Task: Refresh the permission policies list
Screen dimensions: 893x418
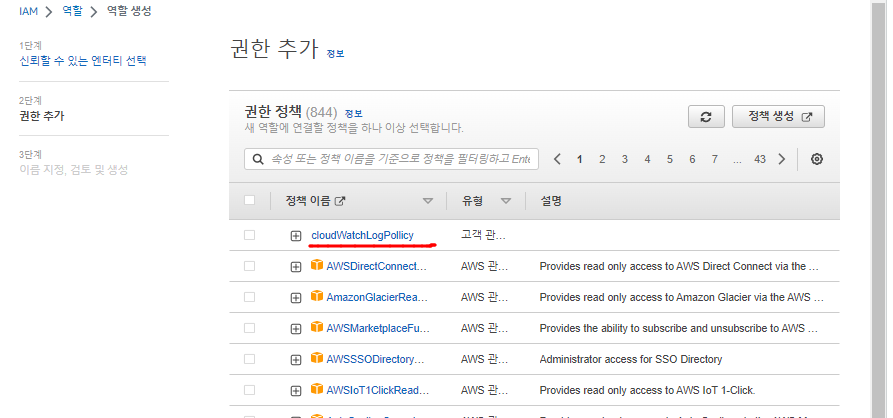Action: [x=706, y=117]
